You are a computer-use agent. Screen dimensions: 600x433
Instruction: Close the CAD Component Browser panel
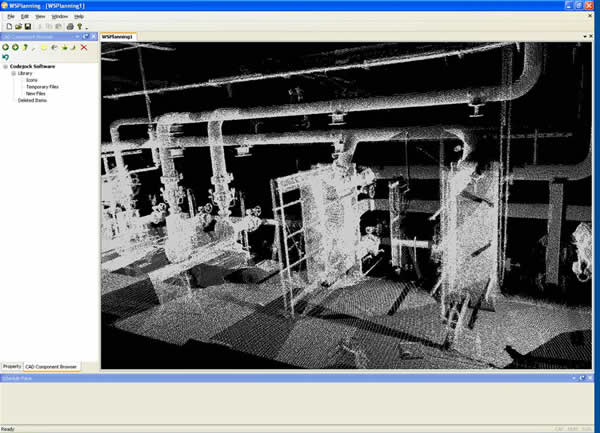pos(94,37)
